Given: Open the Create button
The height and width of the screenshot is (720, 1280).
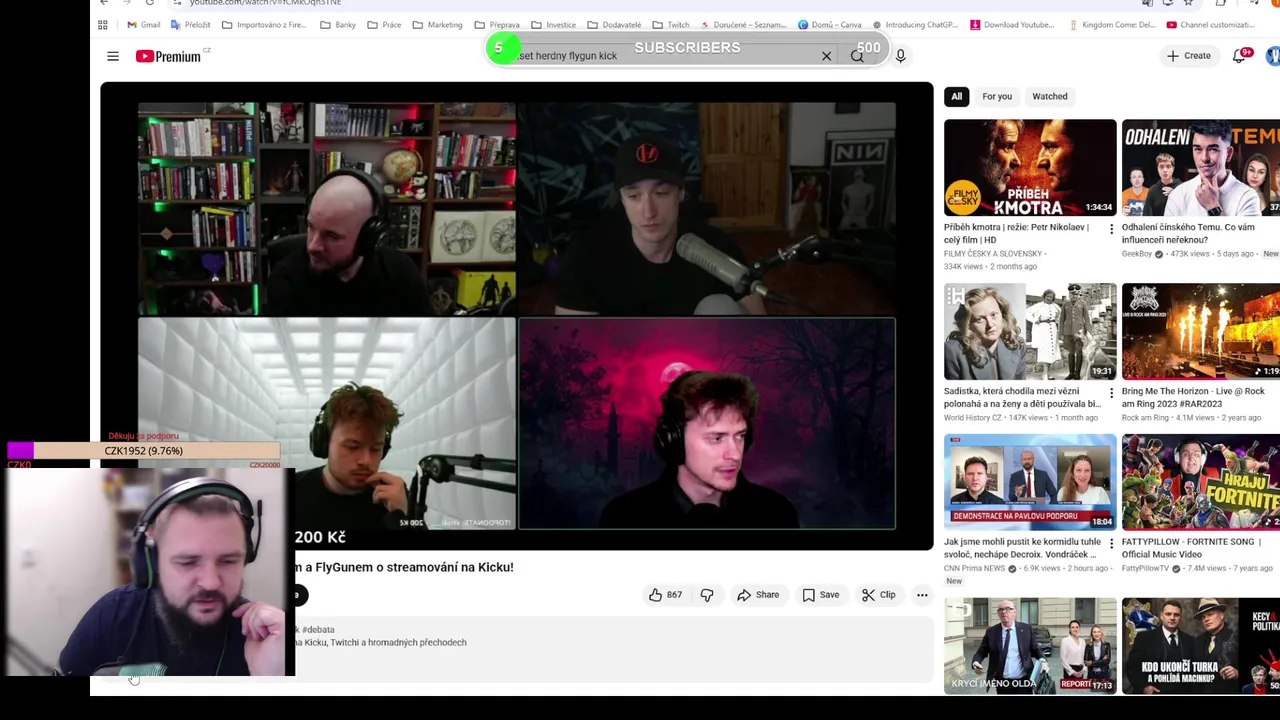Looking at the screenshot, I should [x=1188, y=56].
